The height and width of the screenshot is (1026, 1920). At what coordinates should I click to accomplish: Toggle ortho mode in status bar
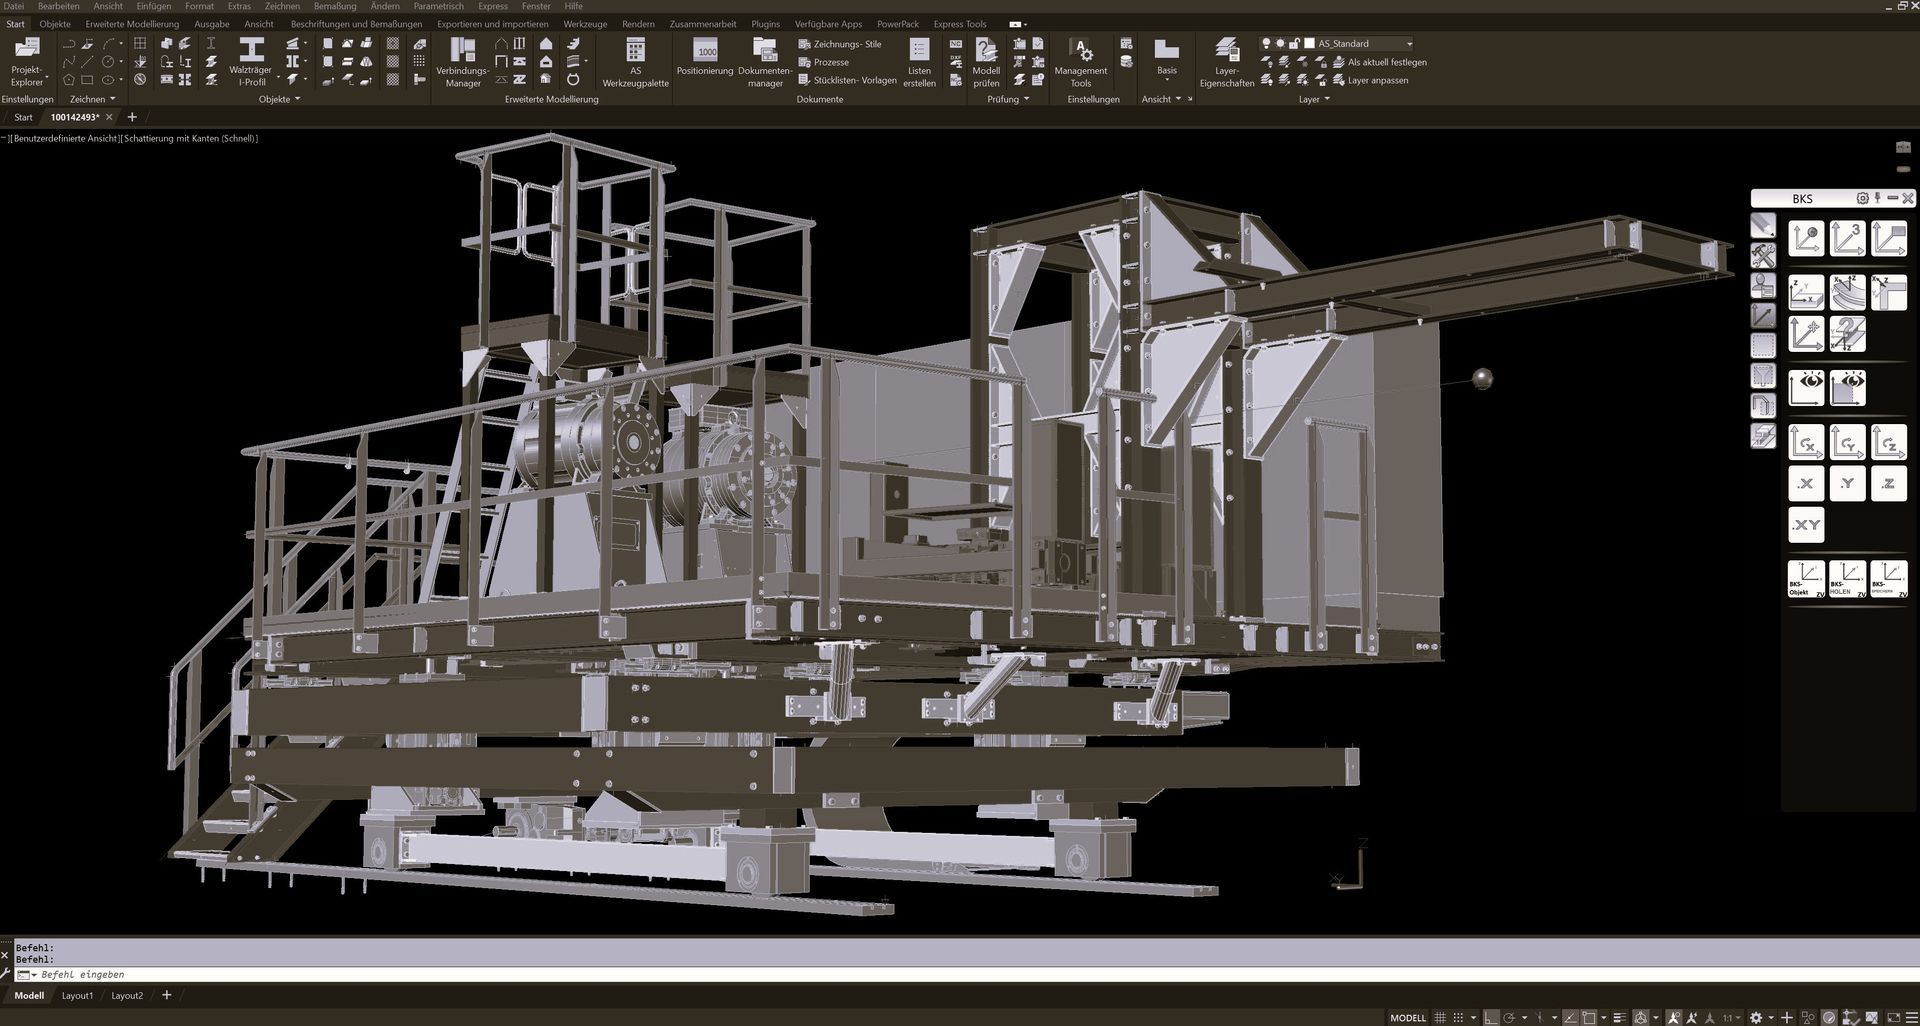click(x=1490, y=1018)
